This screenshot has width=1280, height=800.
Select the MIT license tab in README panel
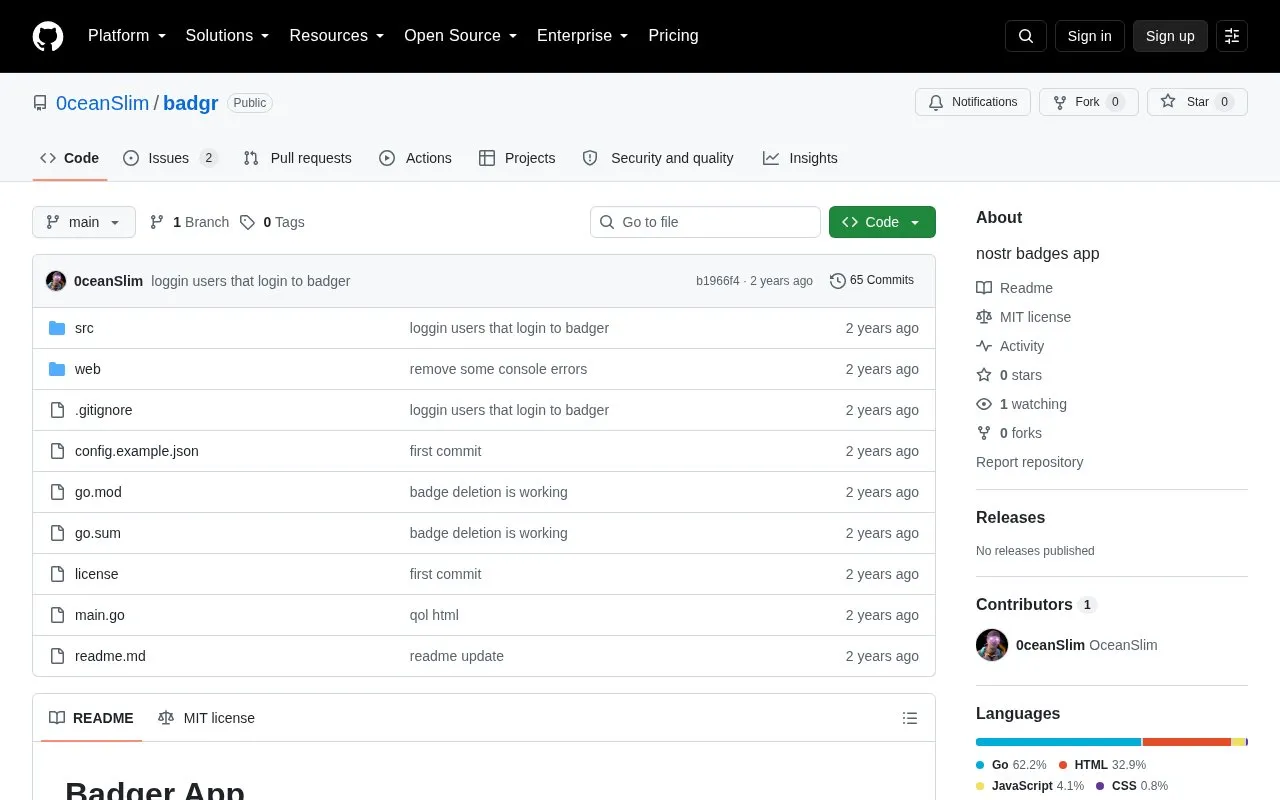point(207,718)
